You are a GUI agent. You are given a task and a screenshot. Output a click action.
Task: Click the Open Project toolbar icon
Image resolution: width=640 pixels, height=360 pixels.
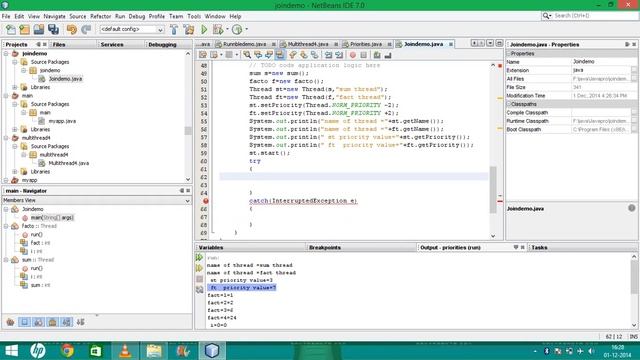[x=39, y=29]
